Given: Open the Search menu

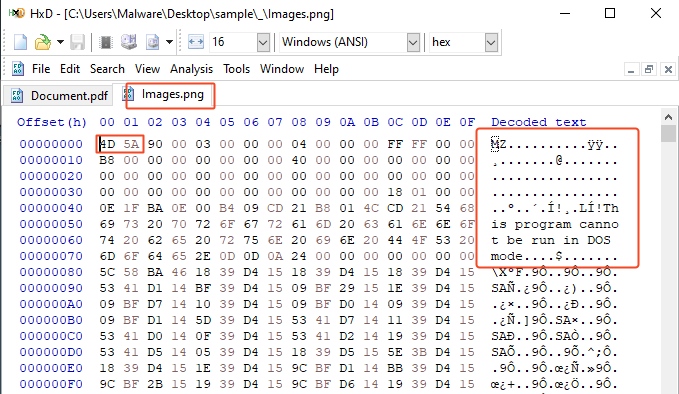Looking at the screenshot, I should (x=107, y=69).
